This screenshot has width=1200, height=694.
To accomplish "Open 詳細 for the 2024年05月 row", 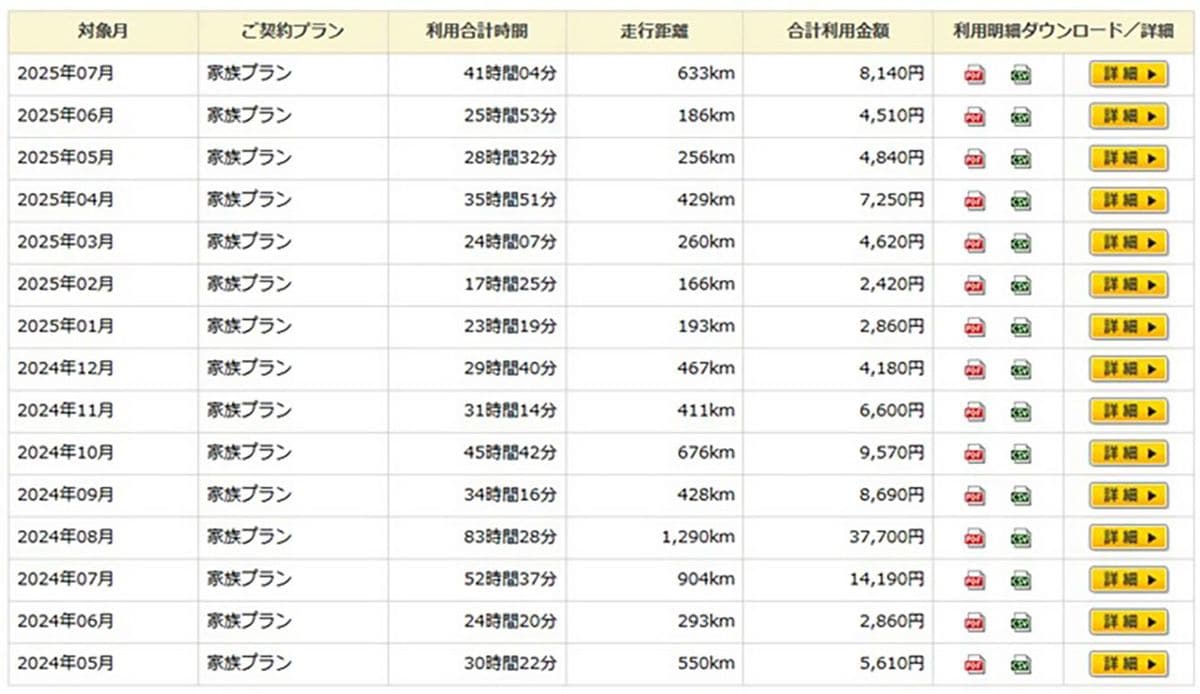I will (x=1129, y=664).
